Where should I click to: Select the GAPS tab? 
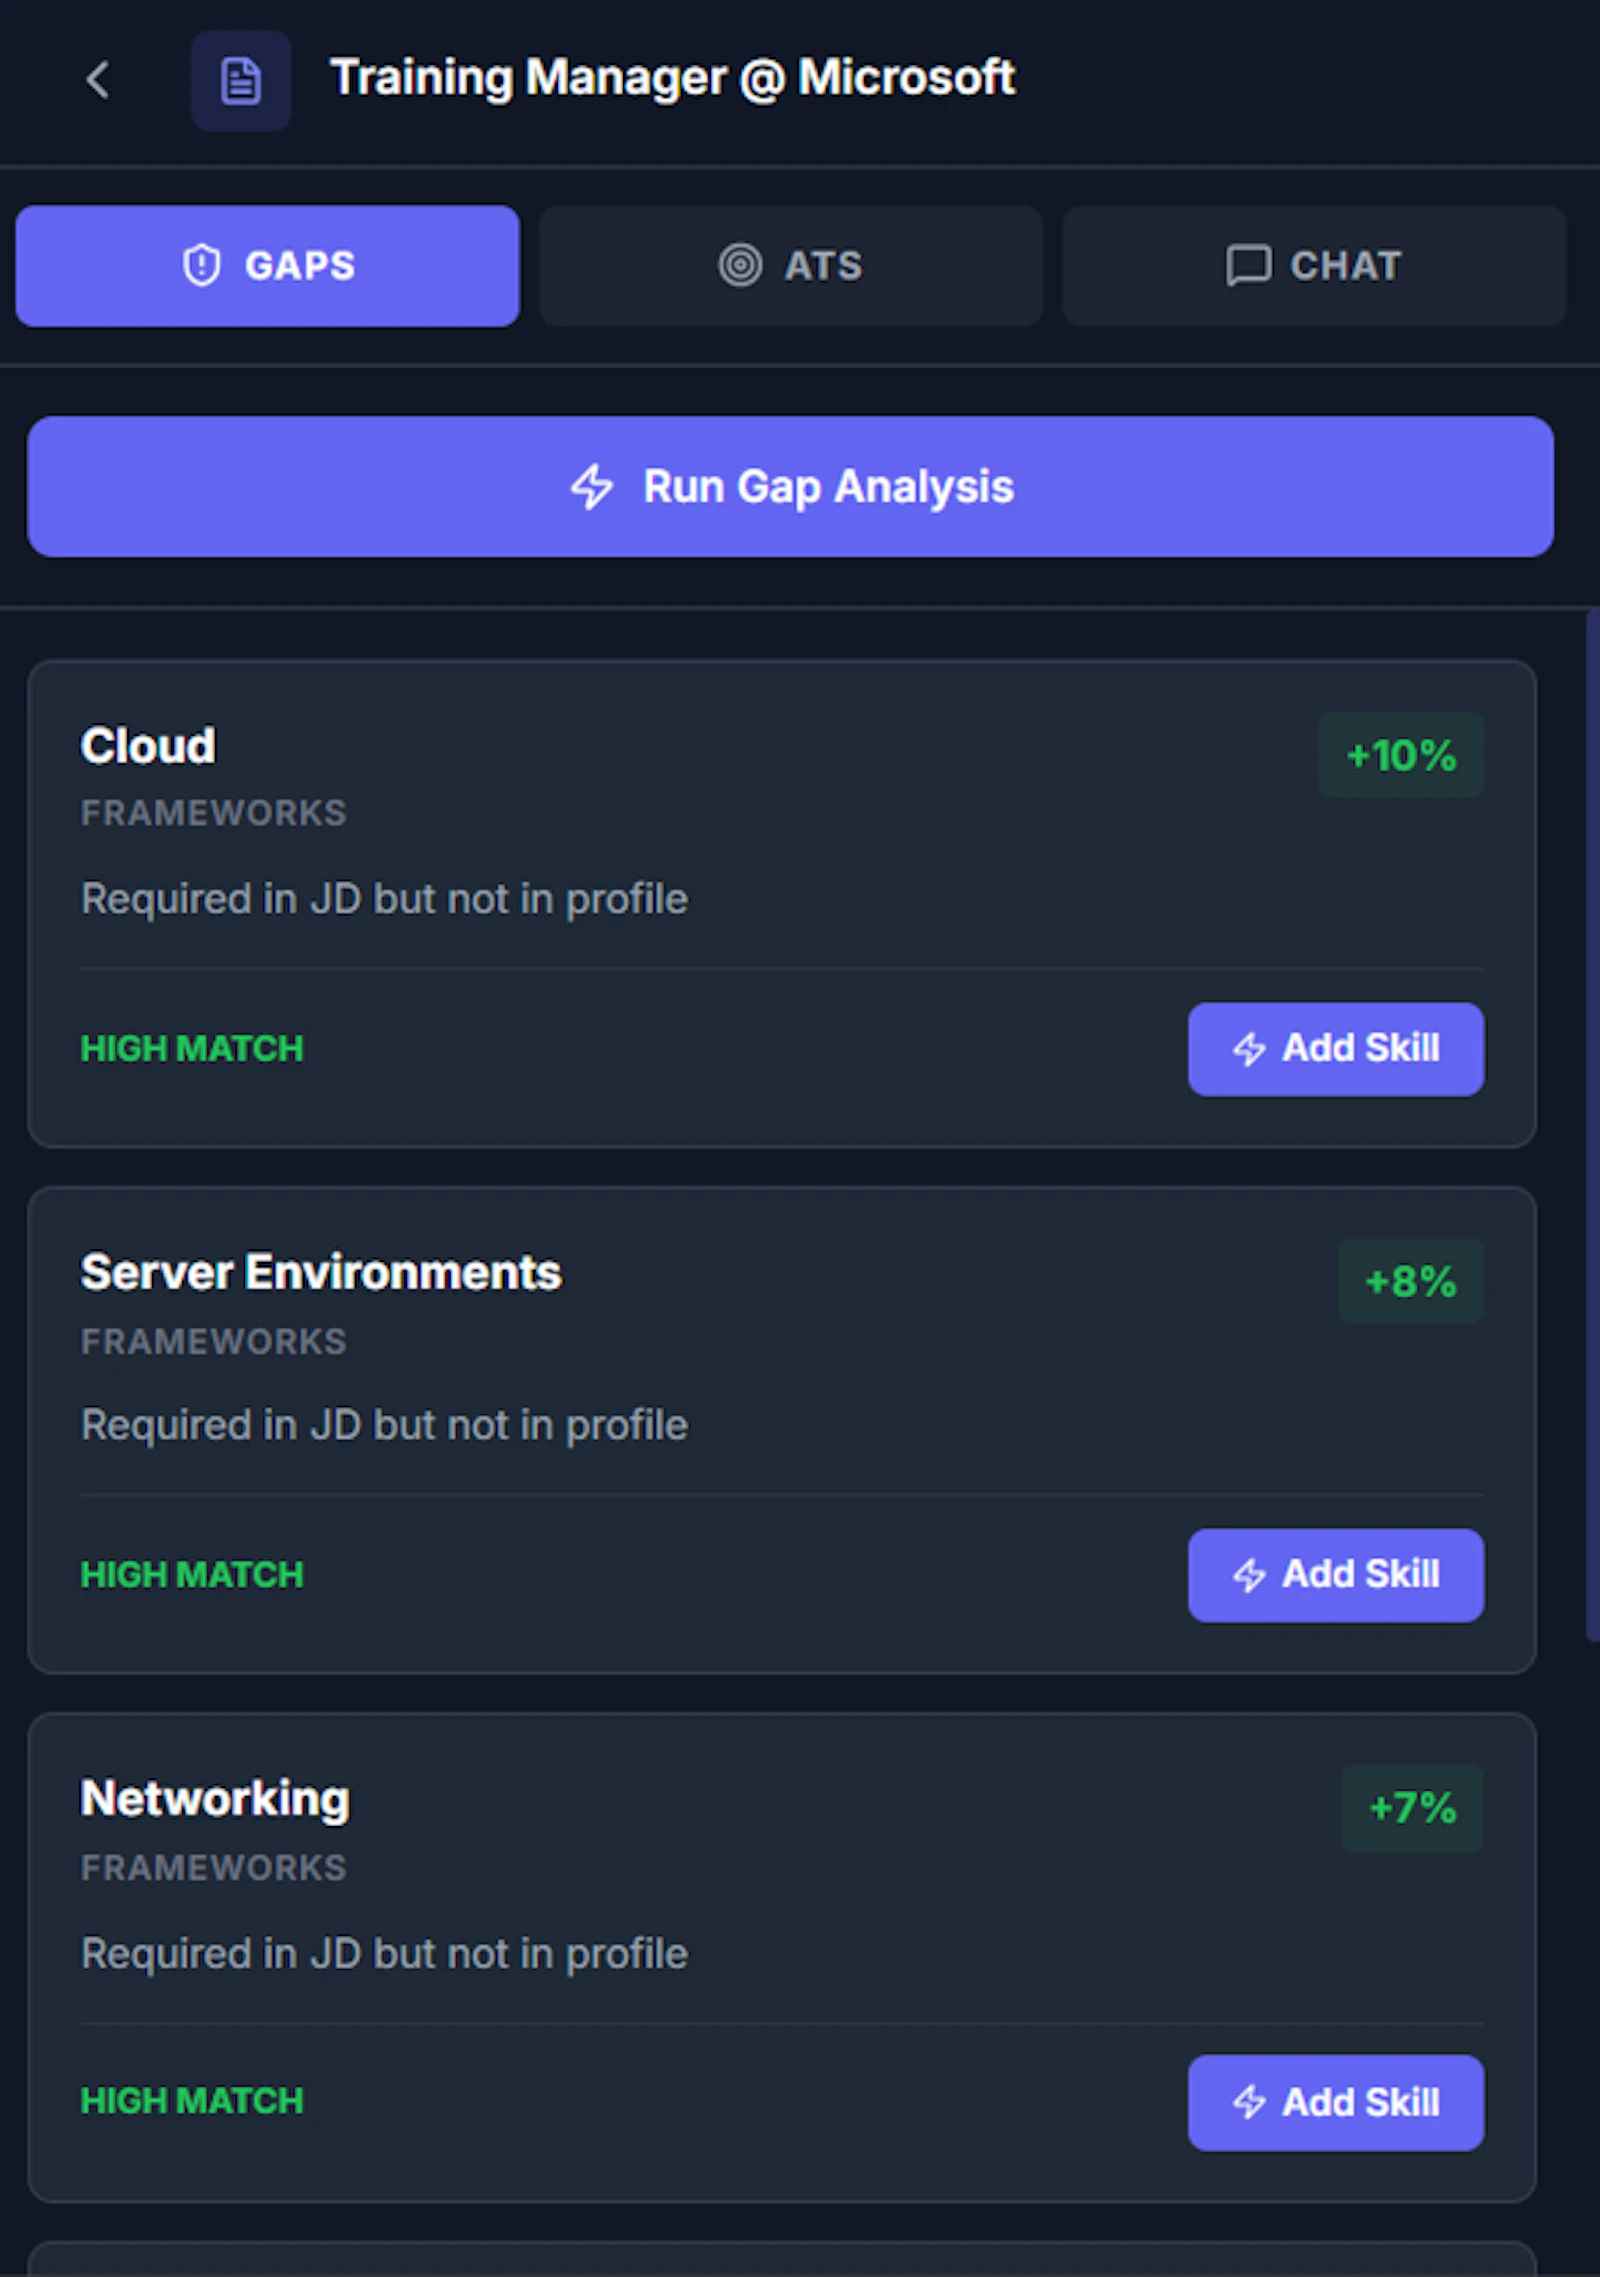tap(268, 266)
